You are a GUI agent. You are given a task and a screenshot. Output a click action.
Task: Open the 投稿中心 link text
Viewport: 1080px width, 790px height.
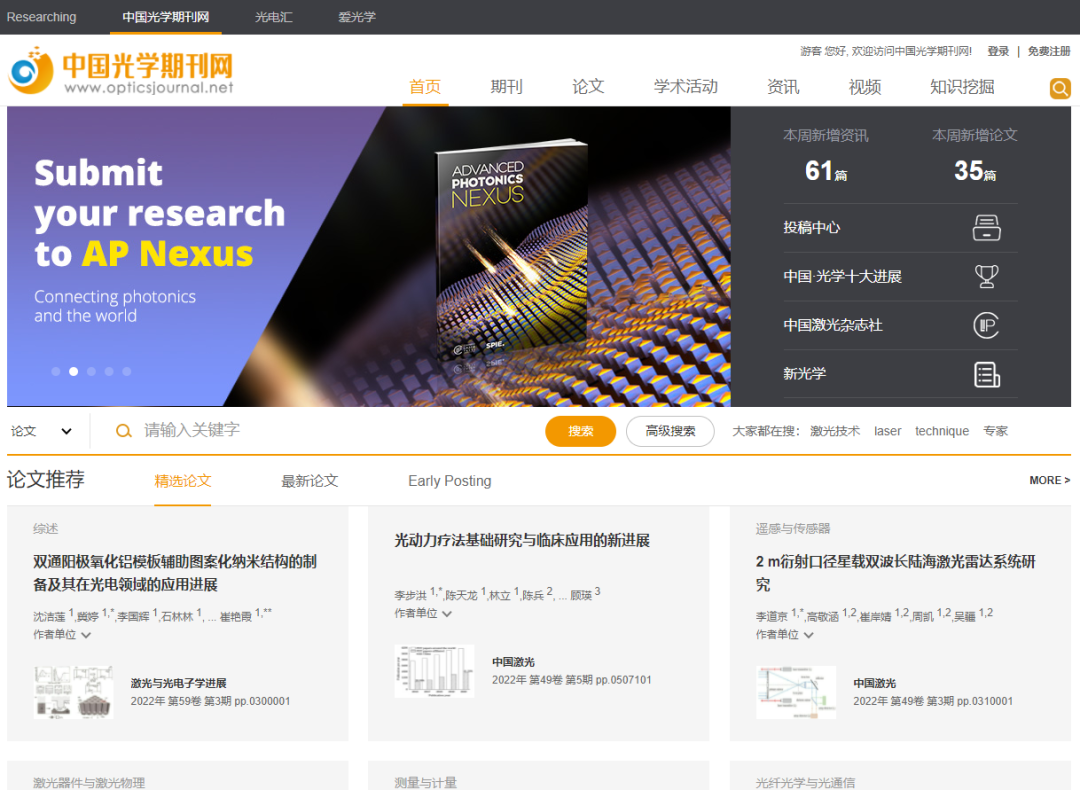point(811,227)
